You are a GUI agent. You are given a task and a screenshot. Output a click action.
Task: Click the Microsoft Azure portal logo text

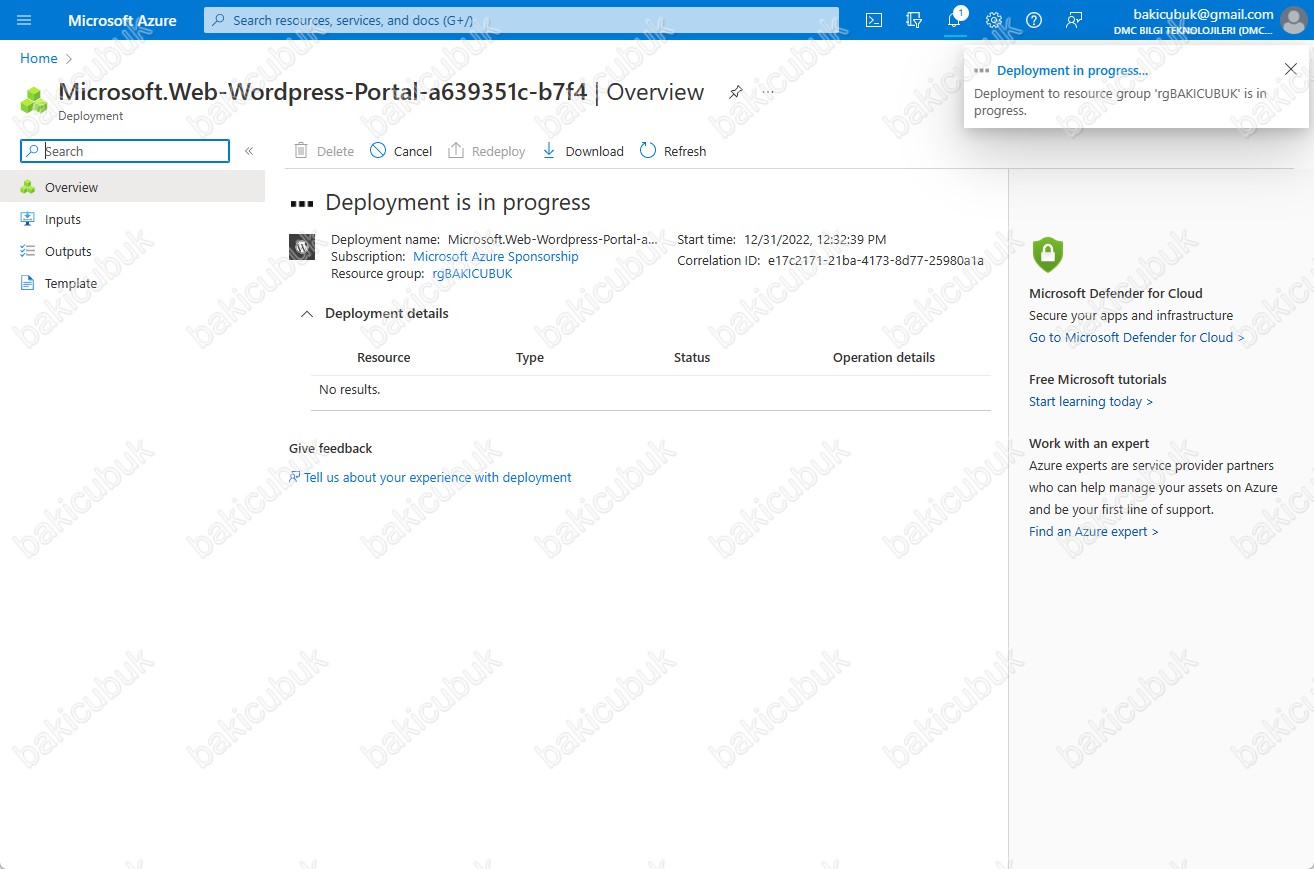point(122,20)
